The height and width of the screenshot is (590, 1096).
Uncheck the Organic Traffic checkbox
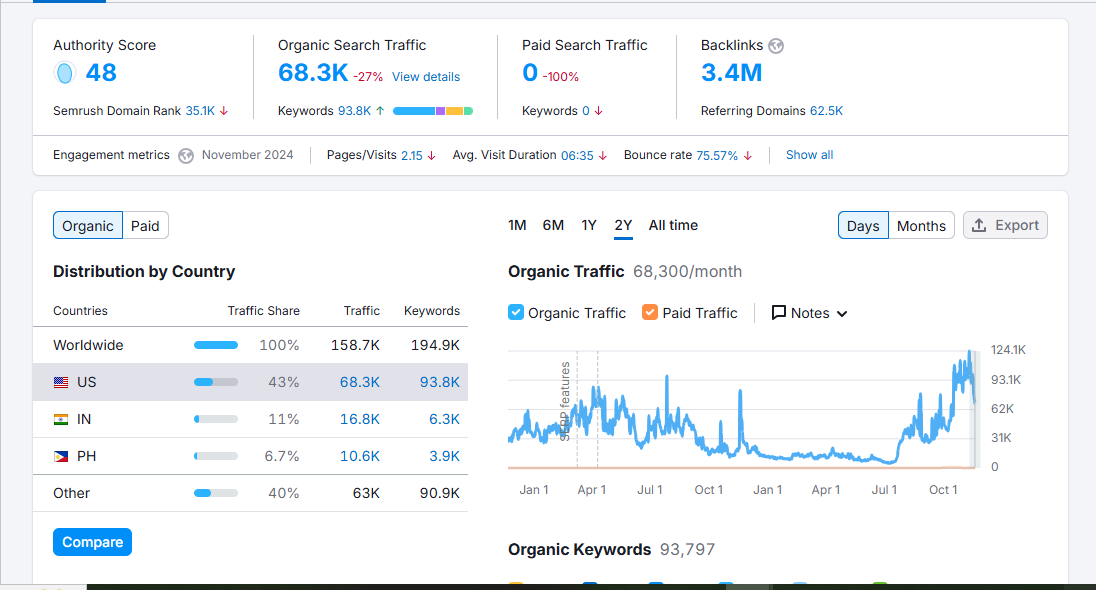click(x=516, y=312)
